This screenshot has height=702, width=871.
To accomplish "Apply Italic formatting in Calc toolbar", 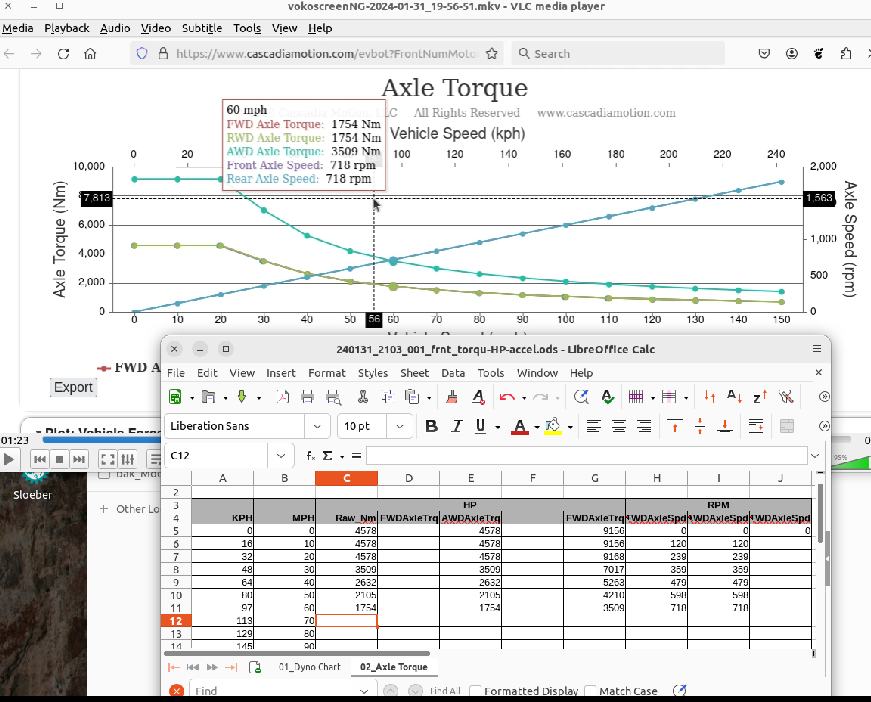I will pos(456,426).
